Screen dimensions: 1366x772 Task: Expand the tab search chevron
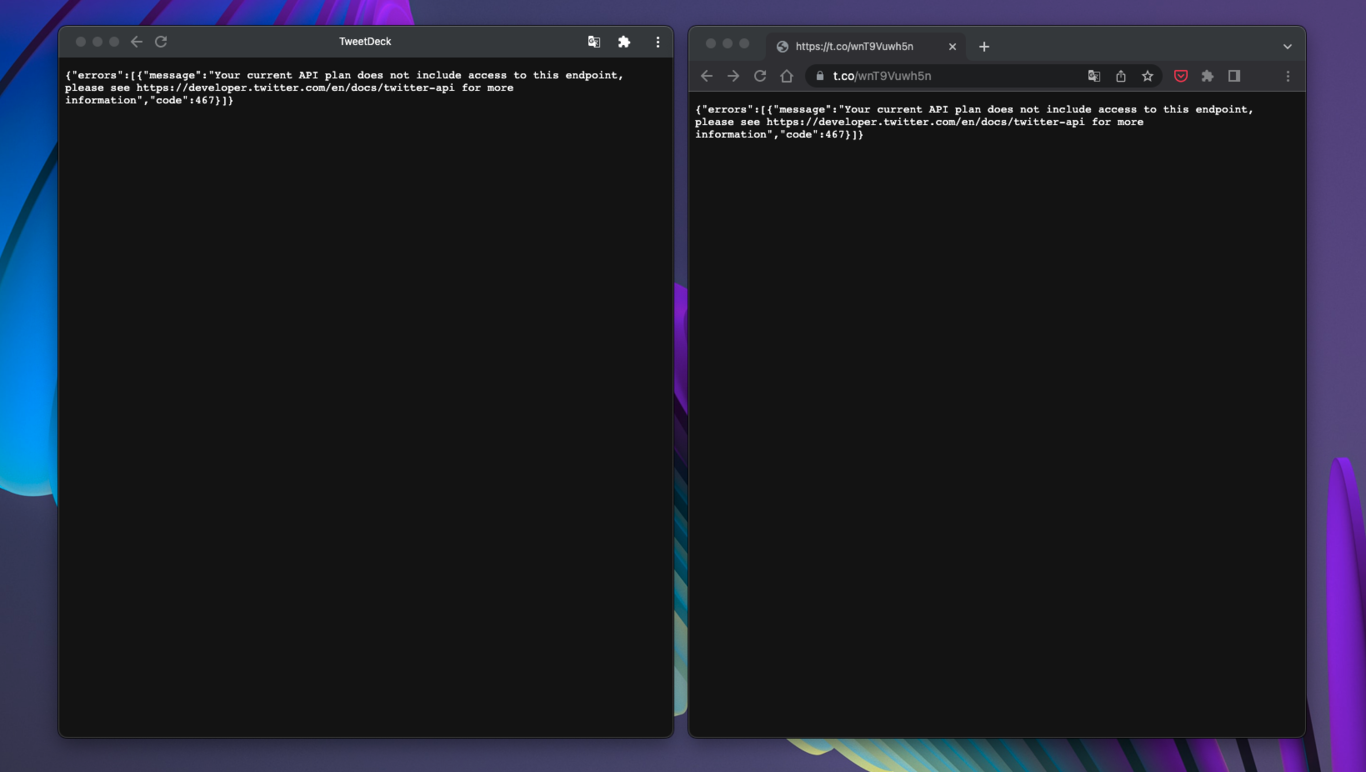coord(1287,46)
